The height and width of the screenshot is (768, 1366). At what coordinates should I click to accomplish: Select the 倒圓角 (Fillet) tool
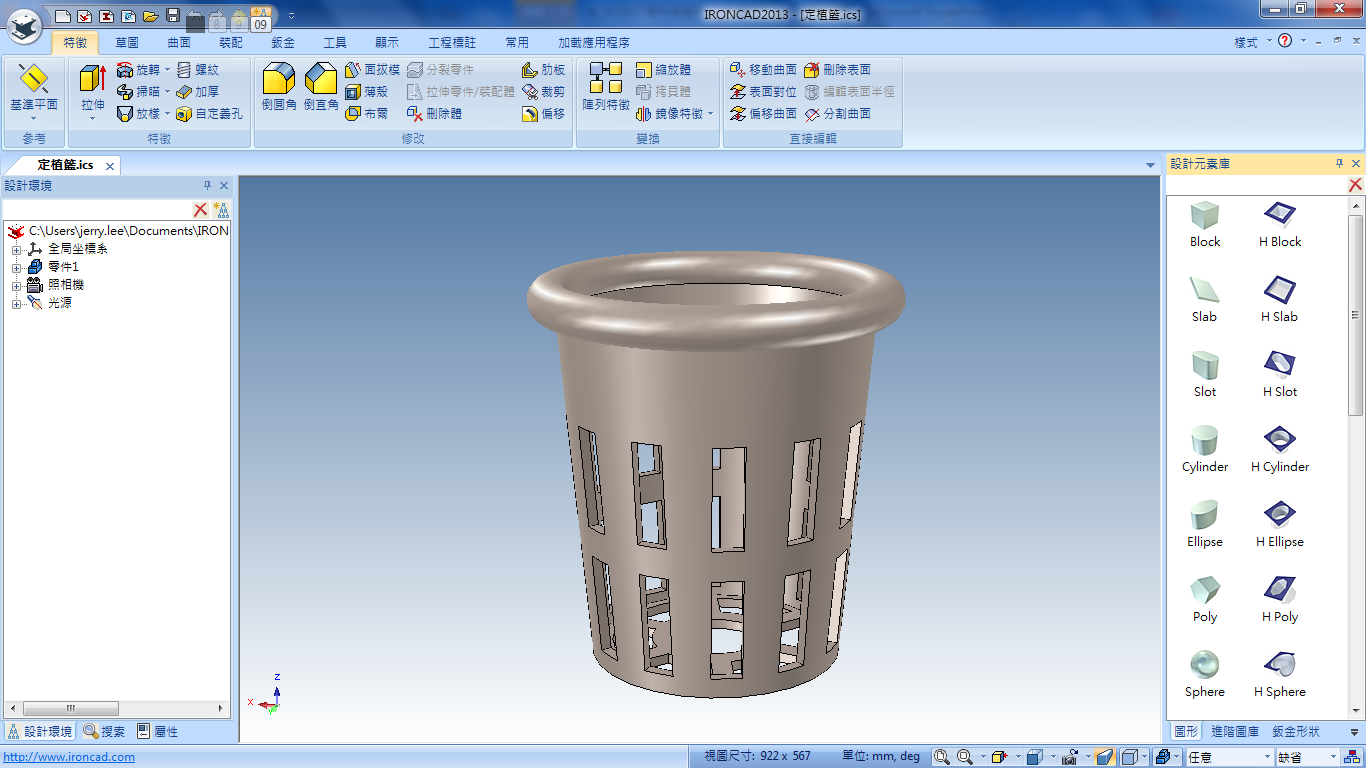tap(279, 82)
